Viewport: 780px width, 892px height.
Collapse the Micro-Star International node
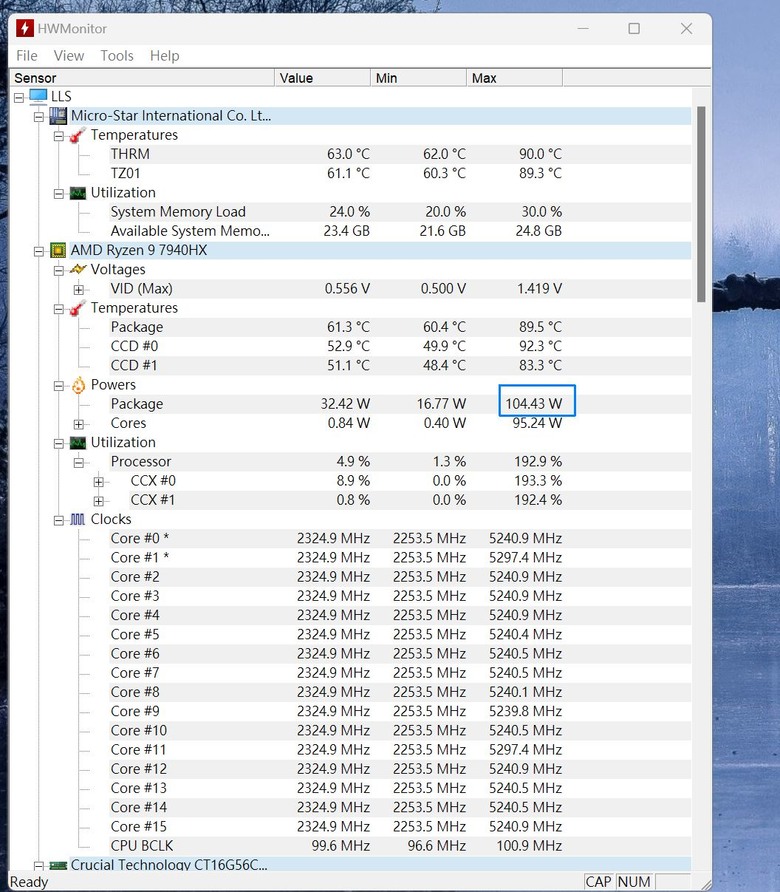point(39,117)
